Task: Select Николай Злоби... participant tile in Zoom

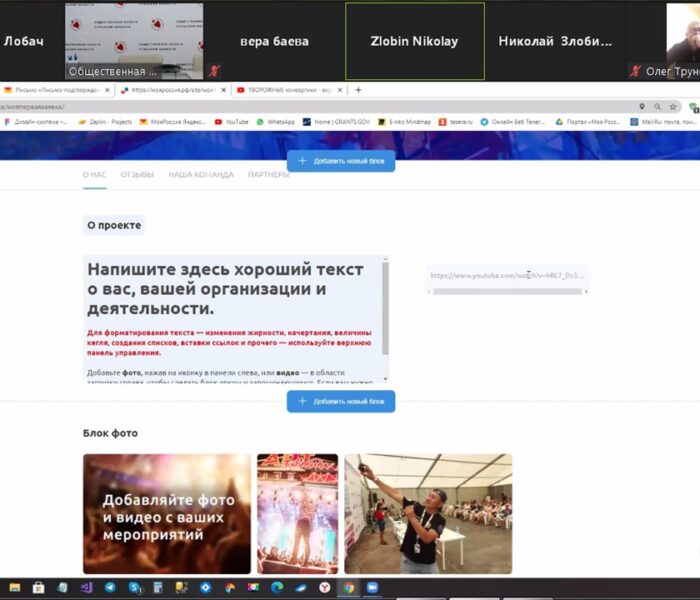Action: (x=555, y=41)
